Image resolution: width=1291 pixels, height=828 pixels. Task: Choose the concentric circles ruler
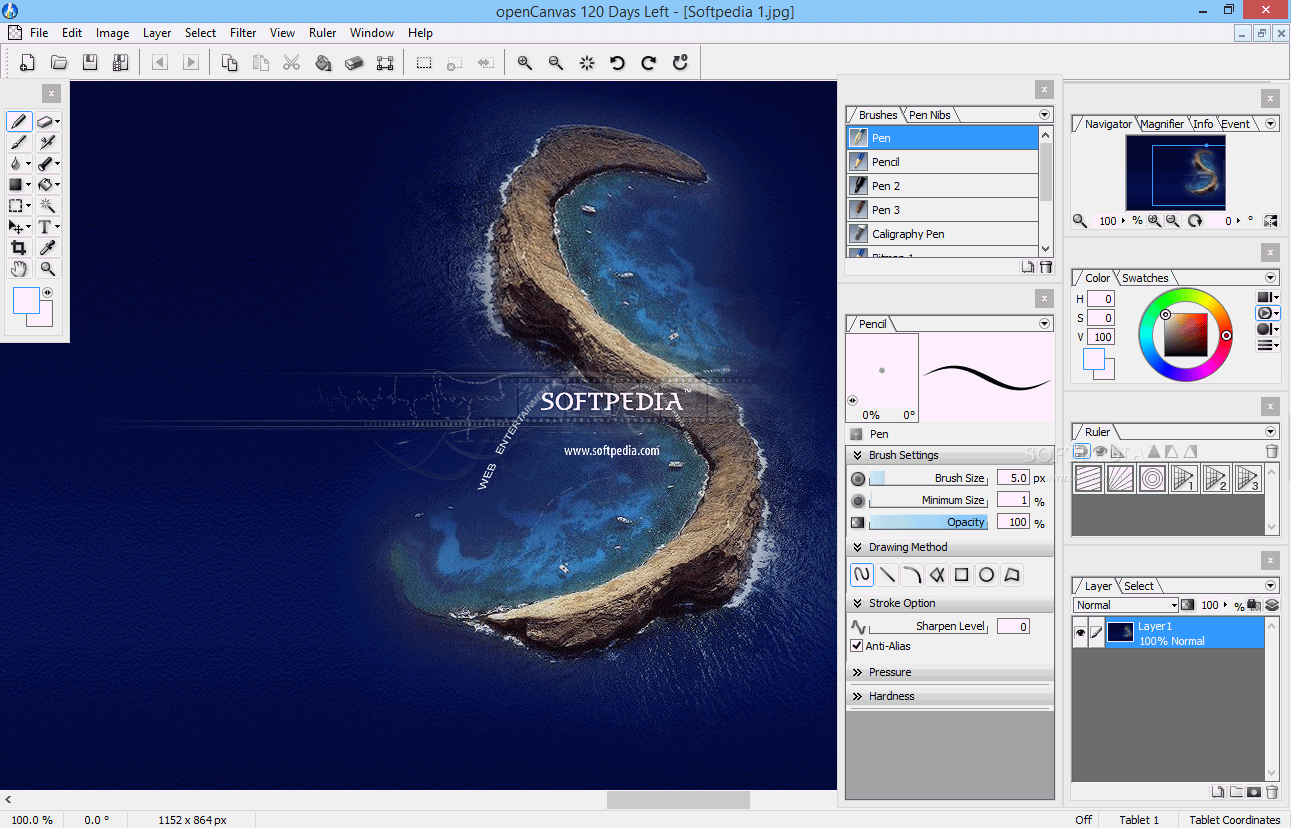click(1152, 478)
